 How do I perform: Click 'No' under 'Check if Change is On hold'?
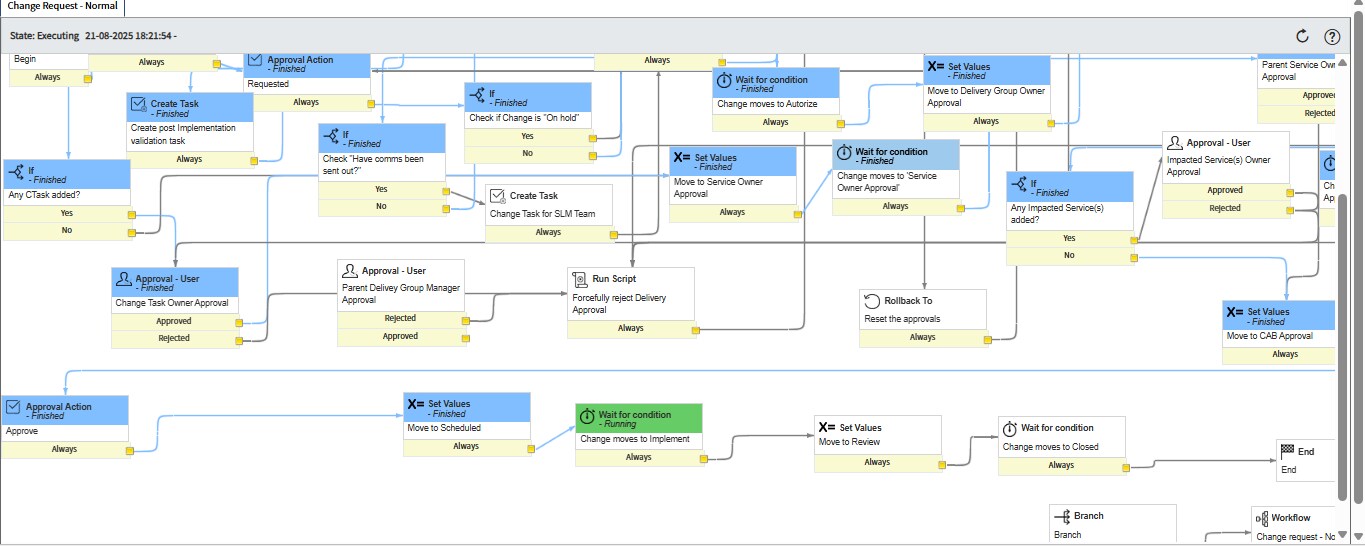tap(527, 153)
